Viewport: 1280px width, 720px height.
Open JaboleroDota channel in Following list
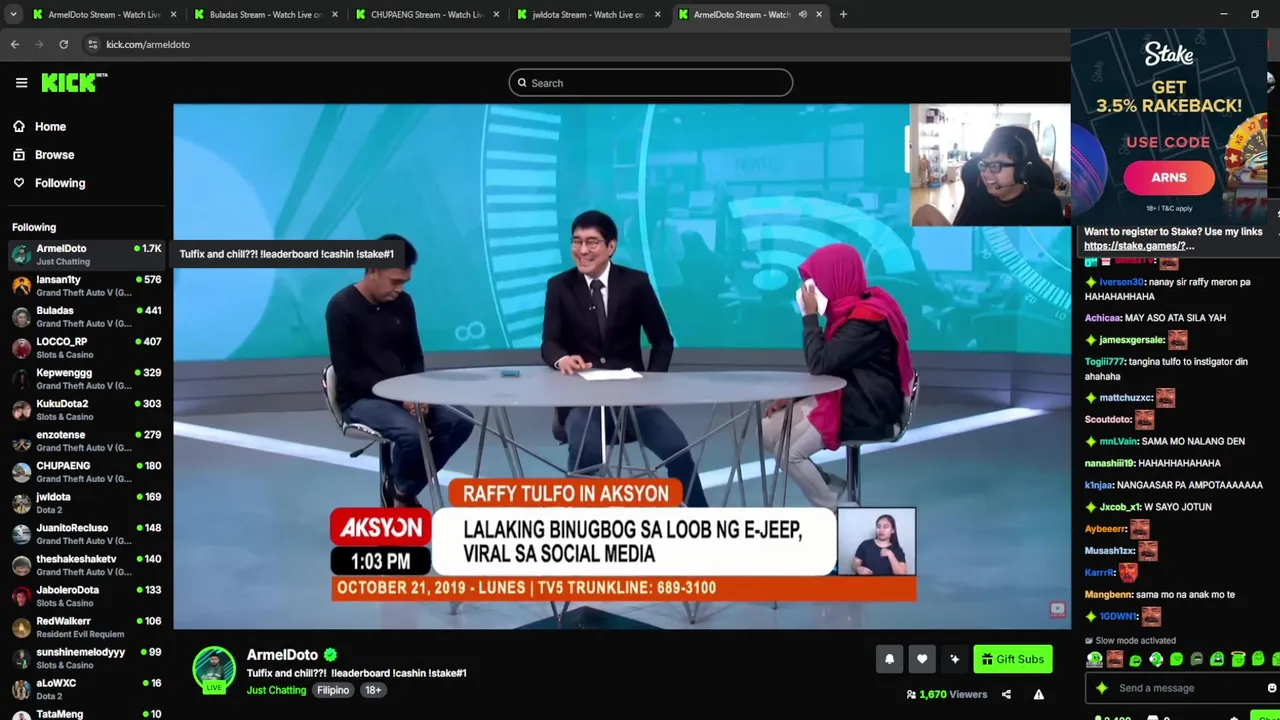pyautogui.click(x=87, y=596)
